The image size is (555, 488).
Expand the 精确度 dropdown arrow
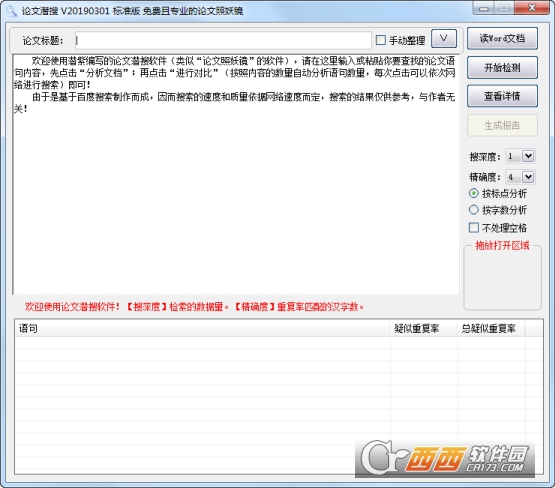coord(528,177)
